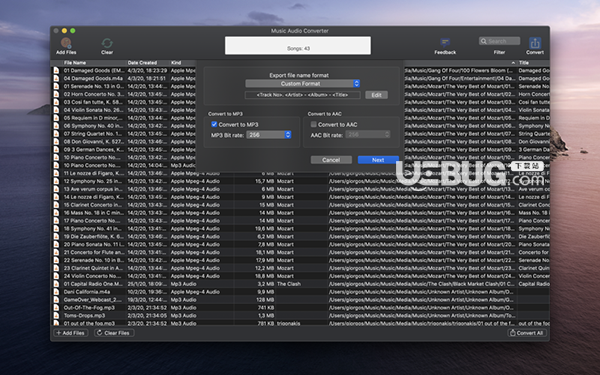Select the 14 Le nozze di Figaro file name

tap(93, 197)
